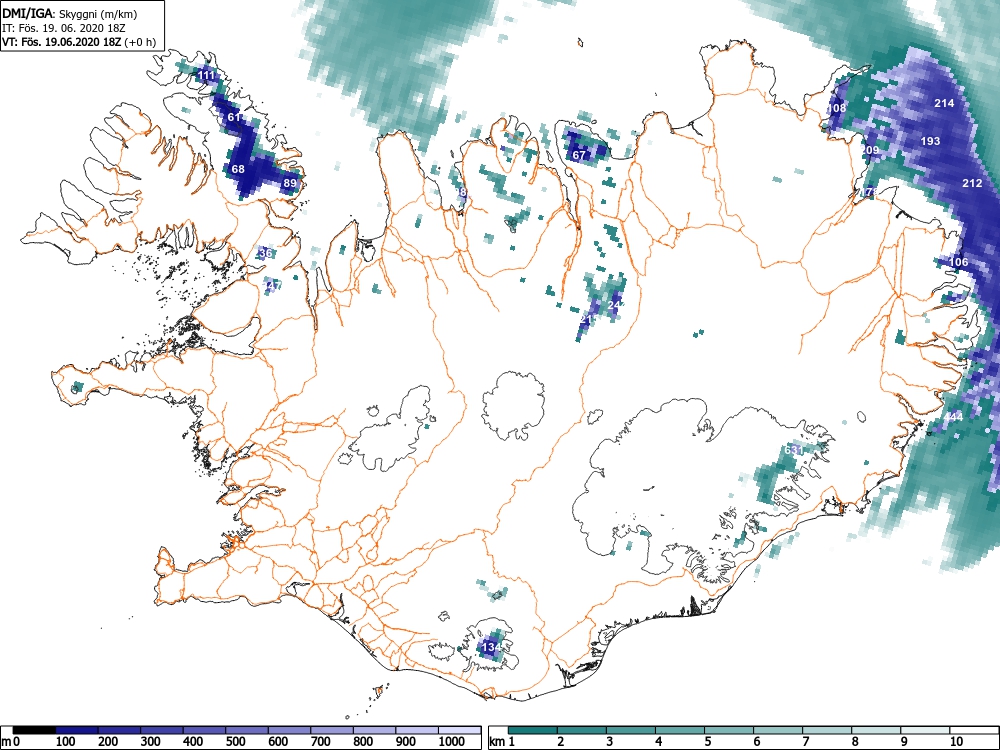Viewport: 1000px width, 750px height.
Task: Click the 106 visibility value in Eastfjords
Action: (x=959, y=261)
